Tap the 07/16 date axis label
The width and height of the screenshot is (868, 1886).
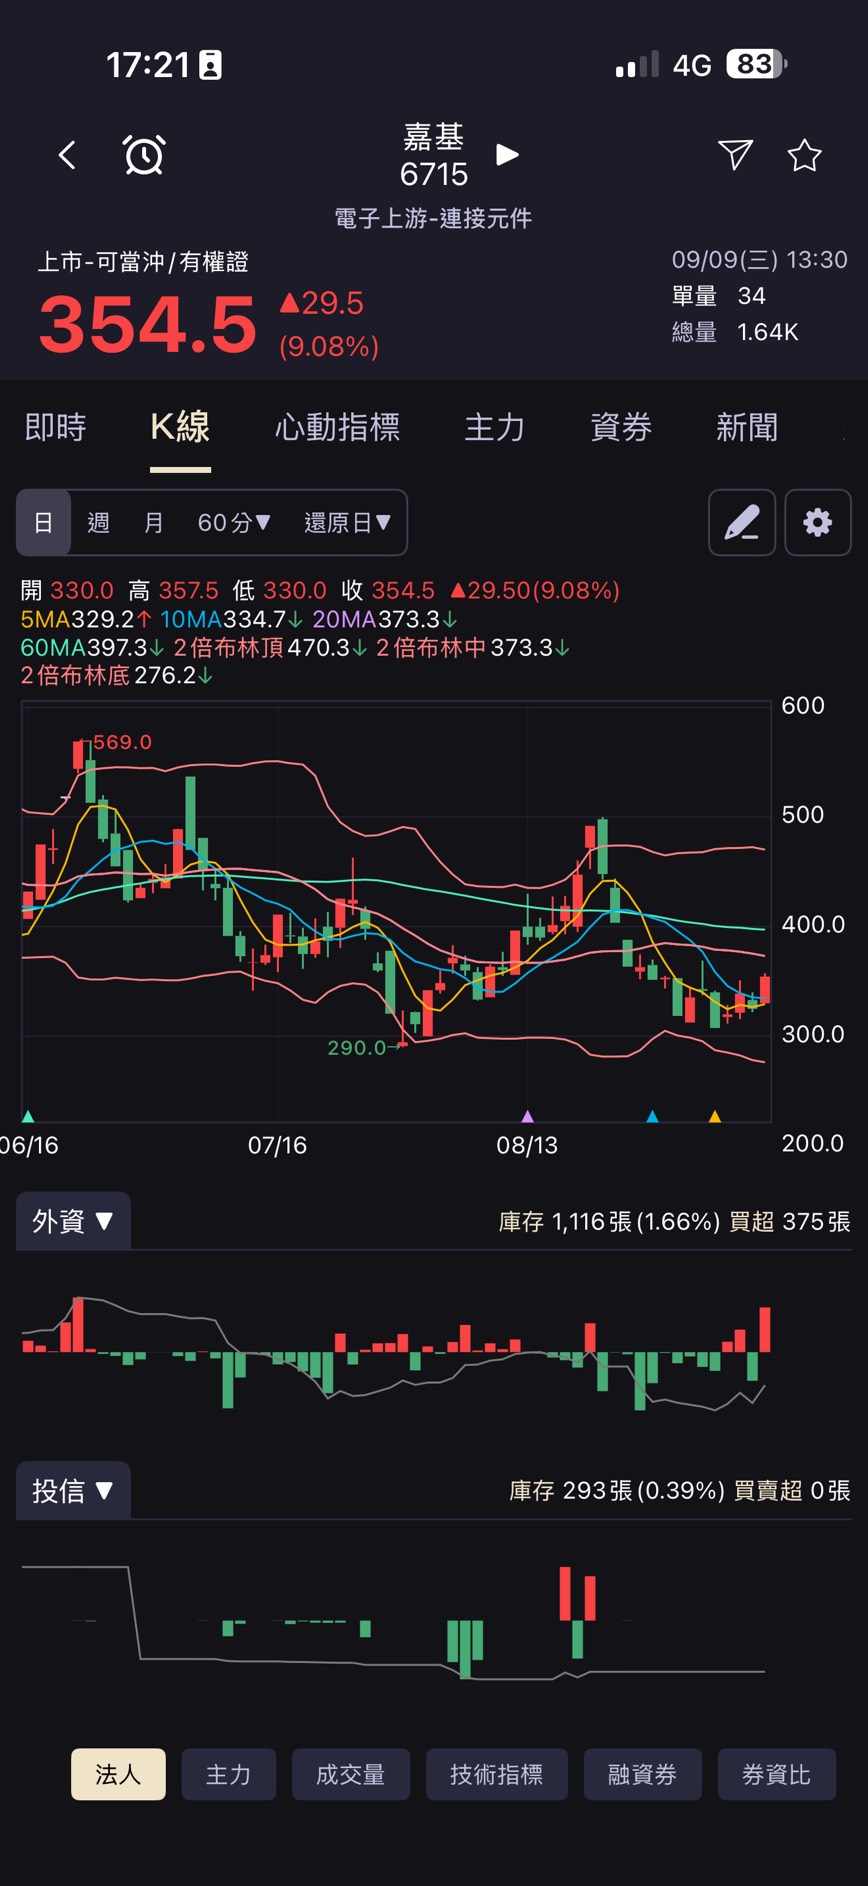click(277, 1145)
